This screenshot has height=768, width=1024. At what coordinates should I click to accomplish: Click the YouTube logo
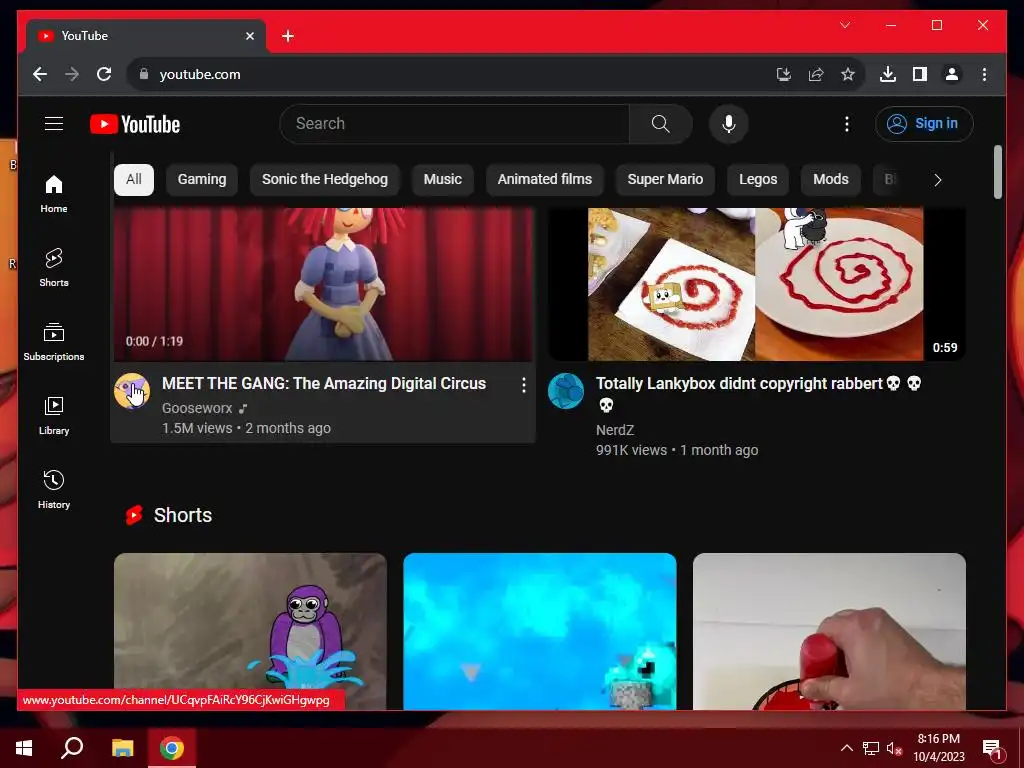tap(135, 124)
